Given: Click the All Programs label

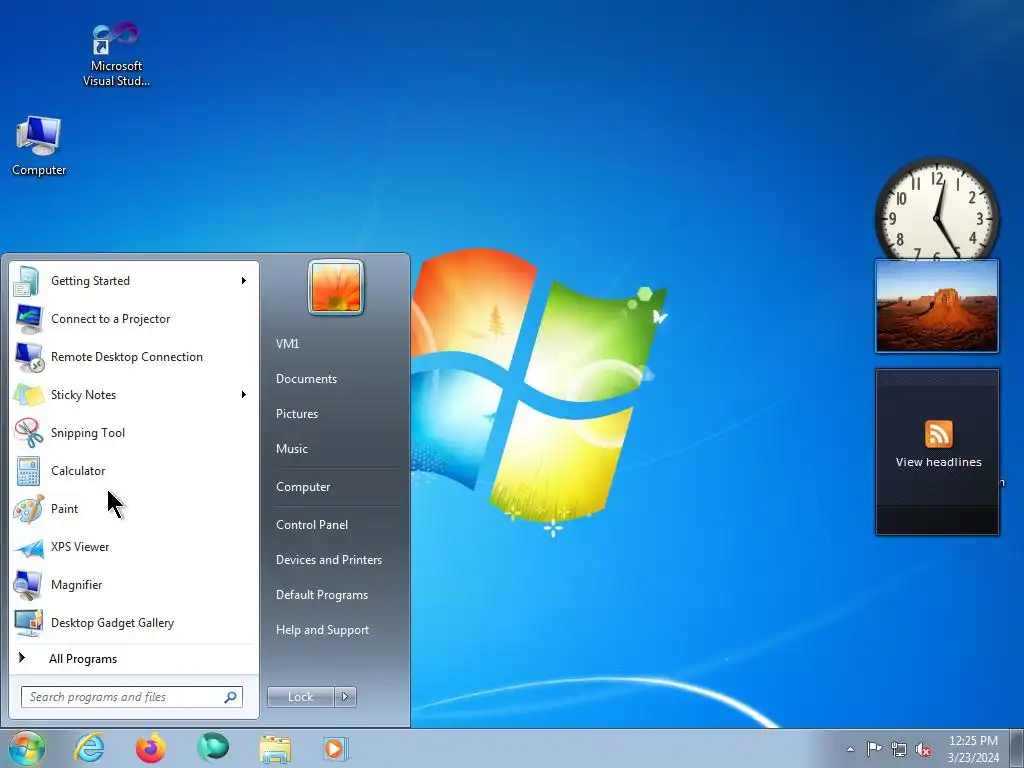Looking at the screenshot, I should (83, 659).
